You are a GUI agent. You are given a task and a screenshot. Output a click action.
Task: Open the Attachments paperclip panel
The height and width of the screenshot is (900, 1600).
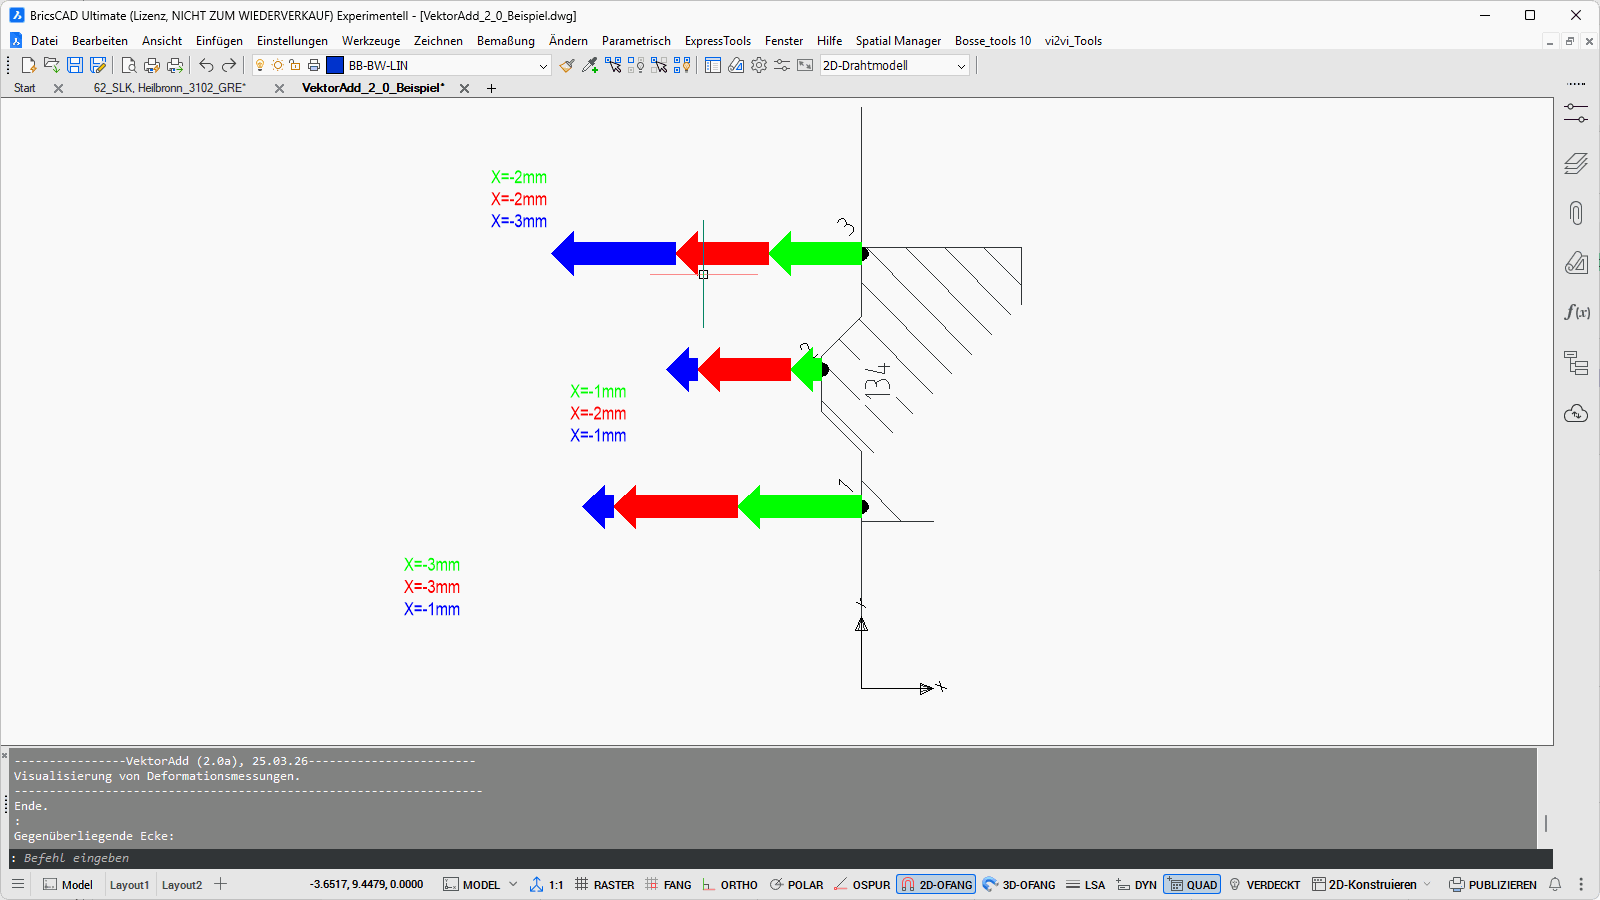tap(1576, 213)
